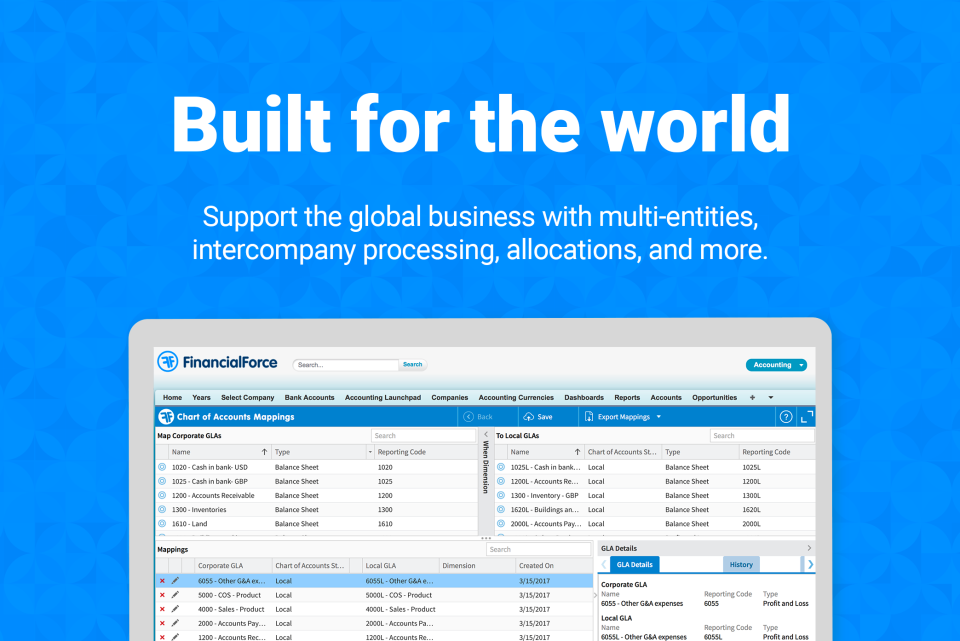
Task: Open the Bank Accounts menu item
Action: coord(309,397)
